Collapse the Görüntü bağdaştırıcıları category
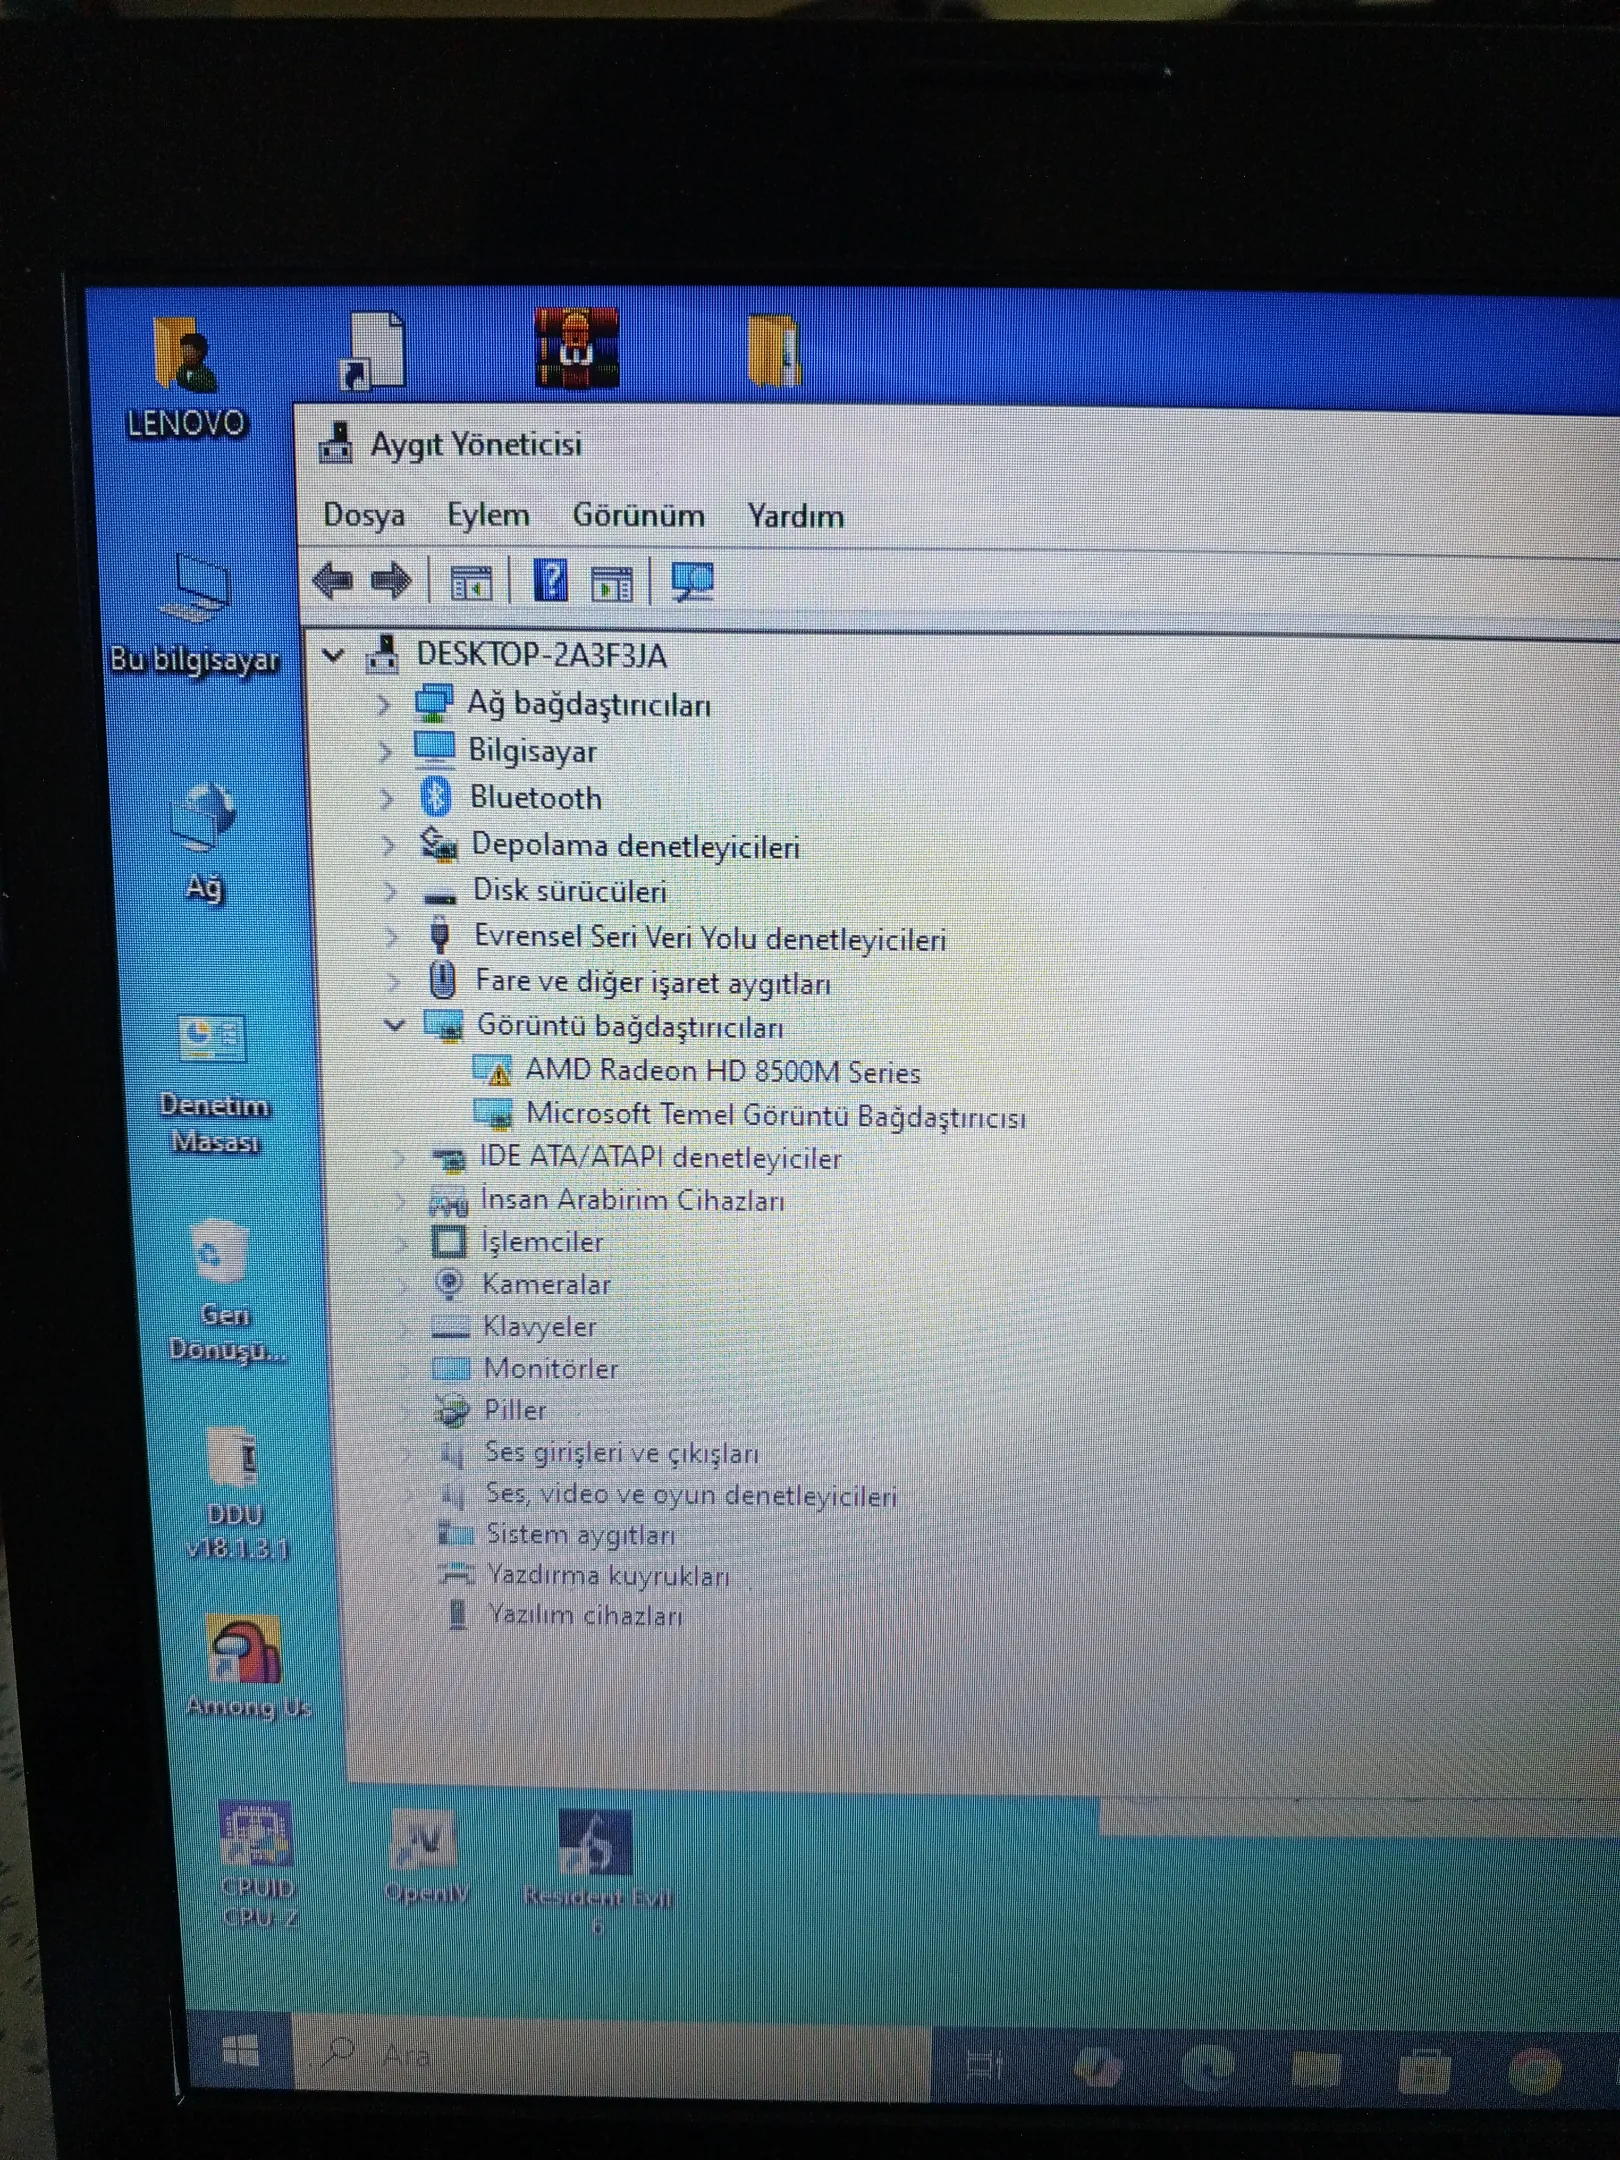This screenshot has width=1620, height=2160. point(396,1025)
